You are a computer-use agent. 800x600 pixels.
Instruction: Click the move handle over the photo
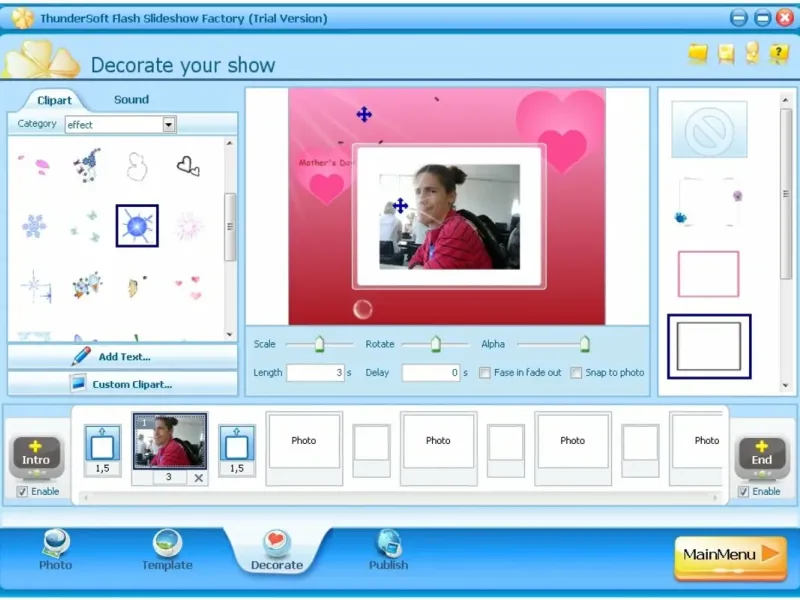401,206
